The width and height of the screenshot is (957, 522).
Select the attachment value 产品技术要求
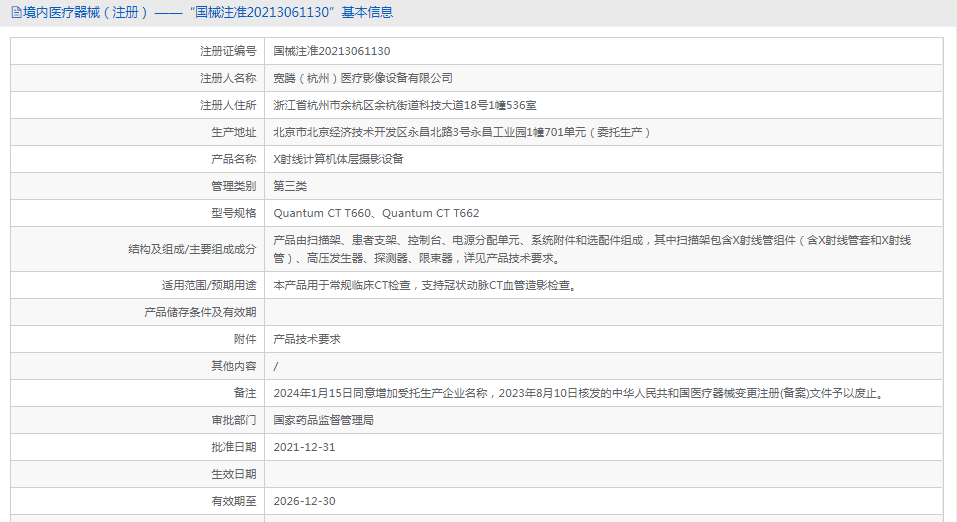click(x=306, y=339)
